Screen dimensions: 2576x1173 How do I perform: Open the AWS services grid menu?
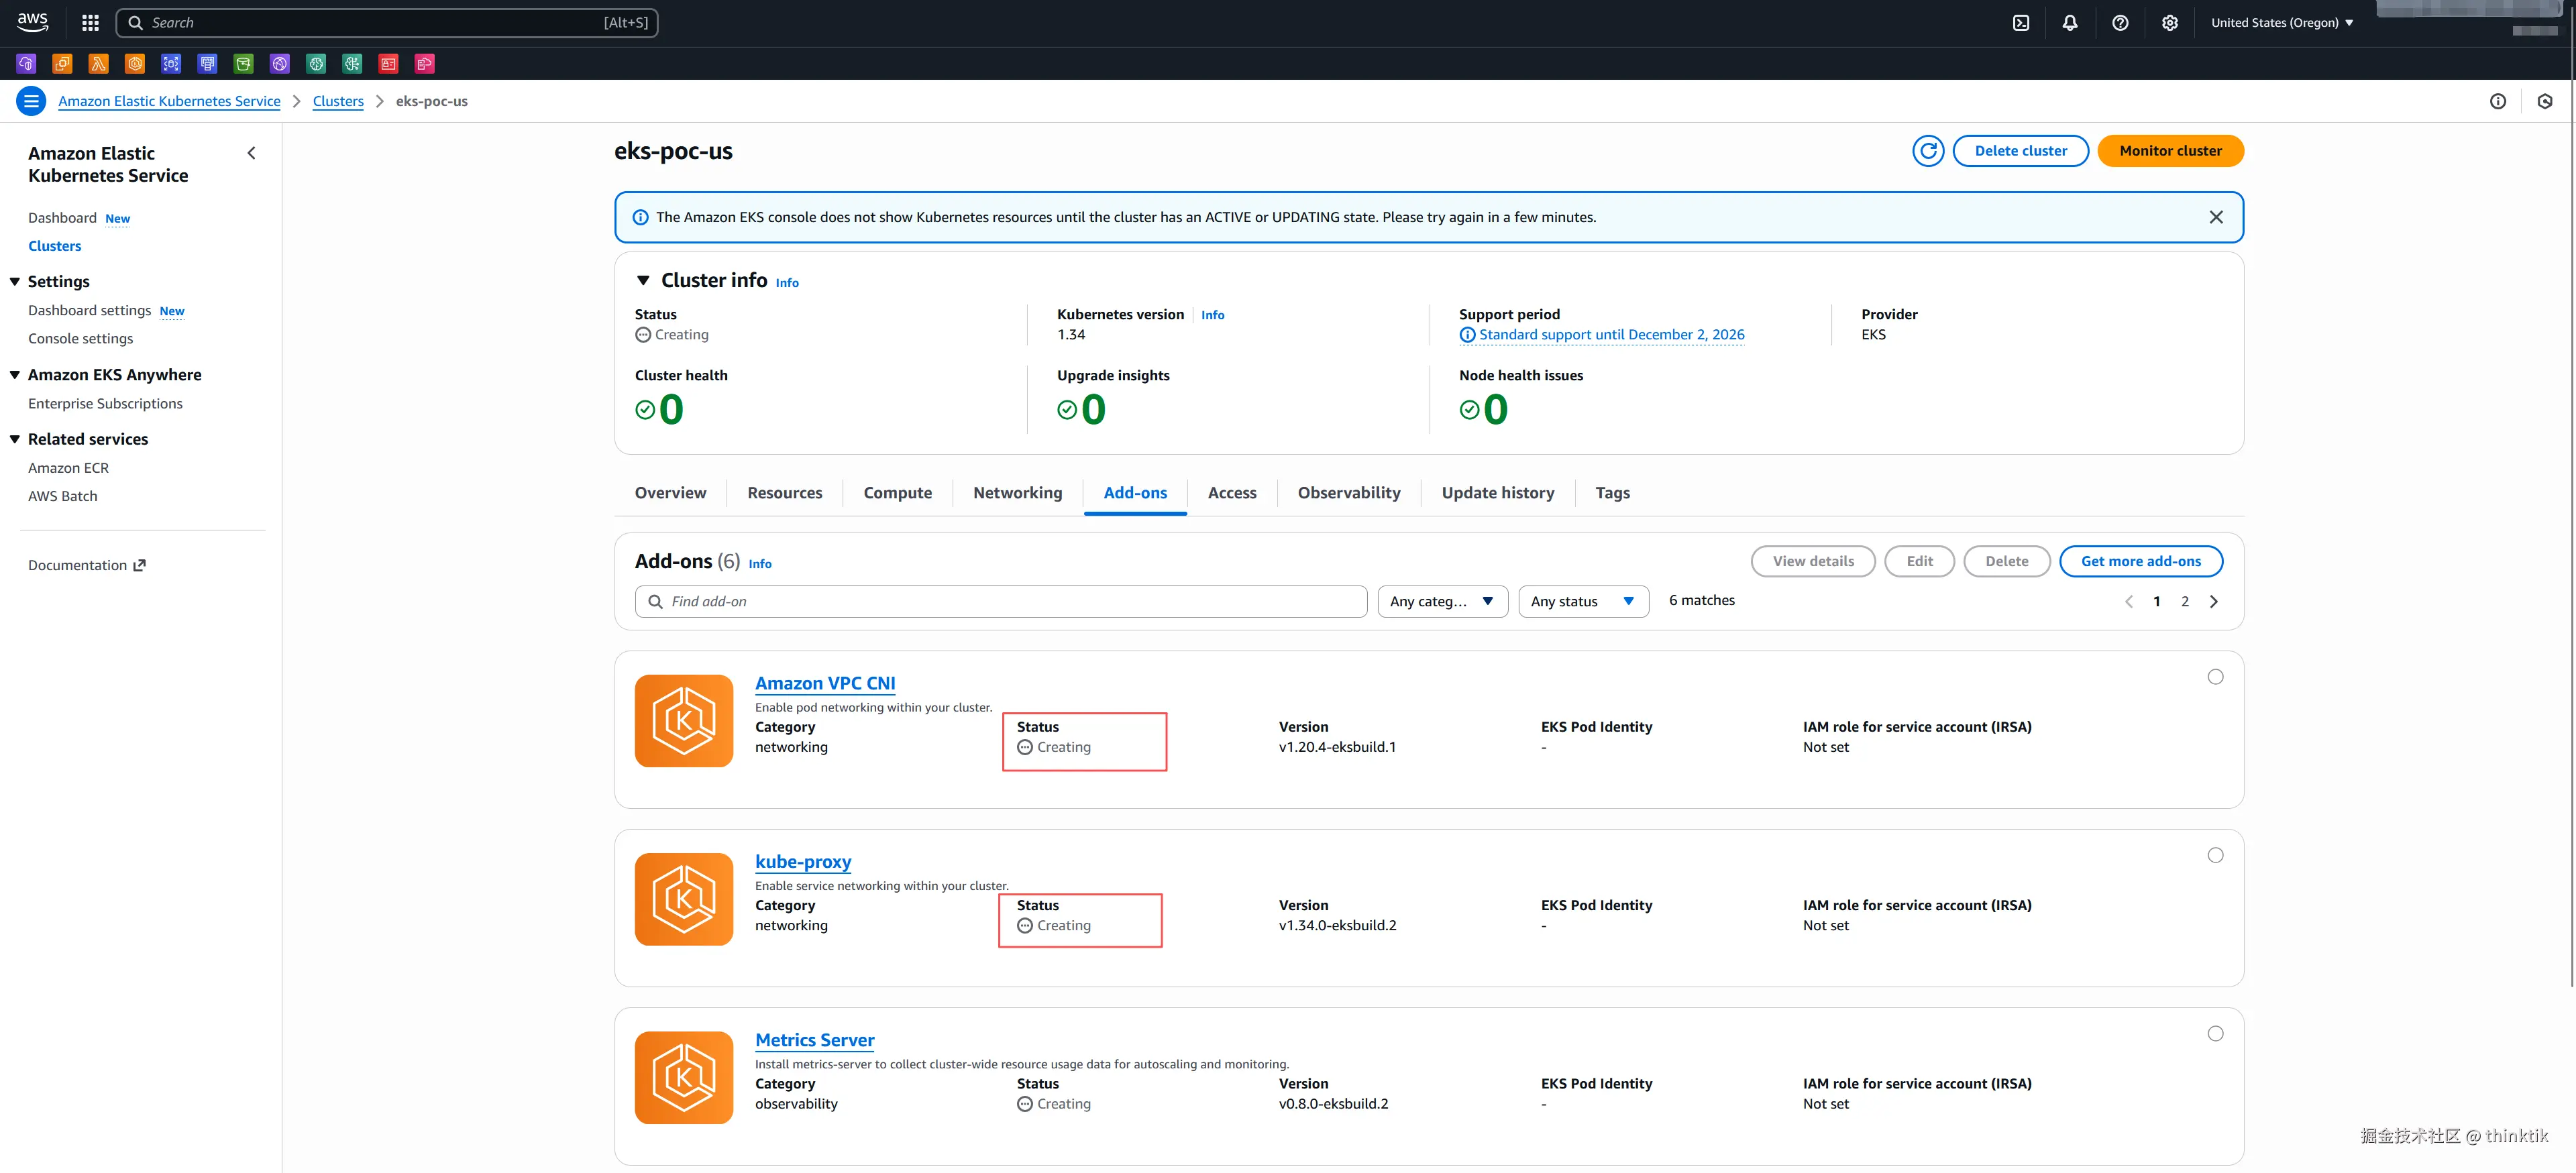coord(90,23)
